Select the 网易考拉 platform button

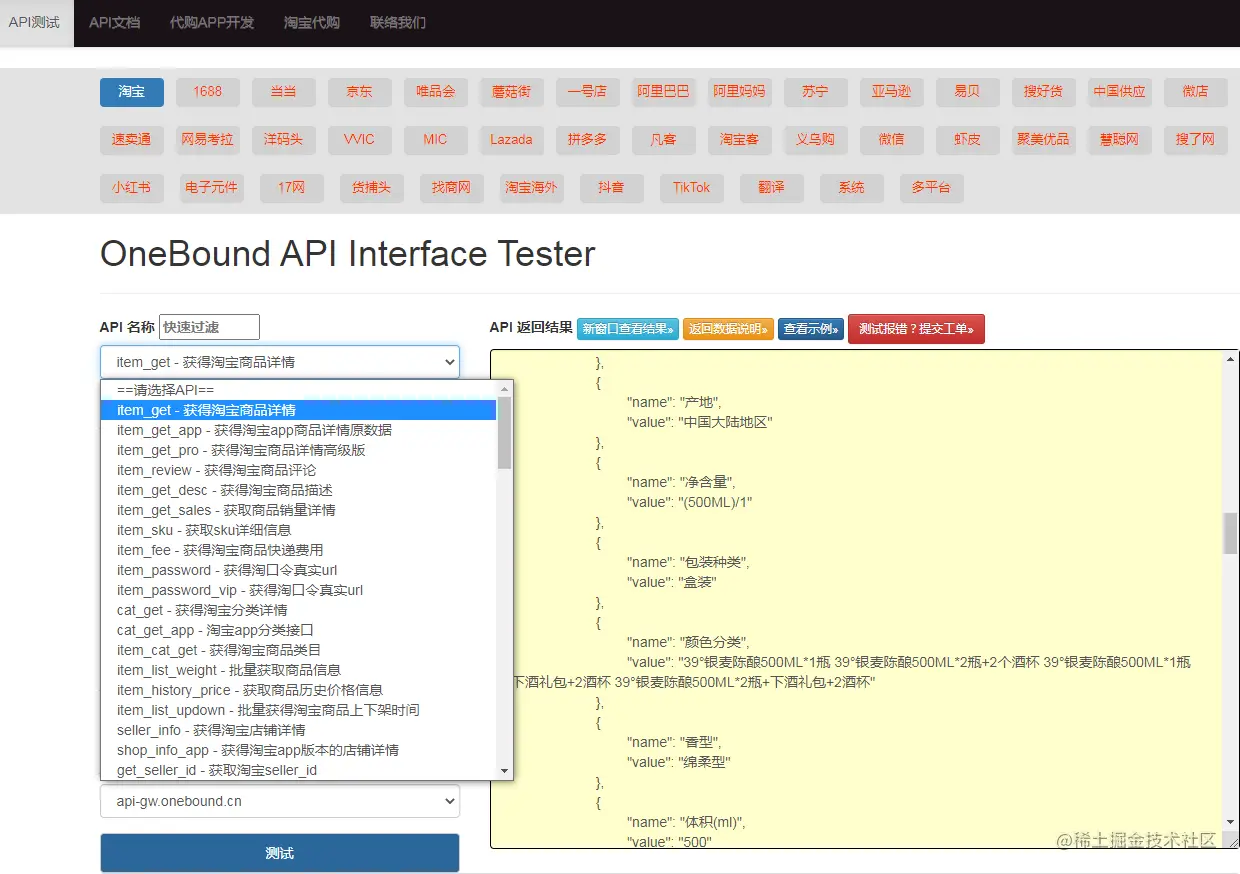pyautogui.click(x=208, y=140)
